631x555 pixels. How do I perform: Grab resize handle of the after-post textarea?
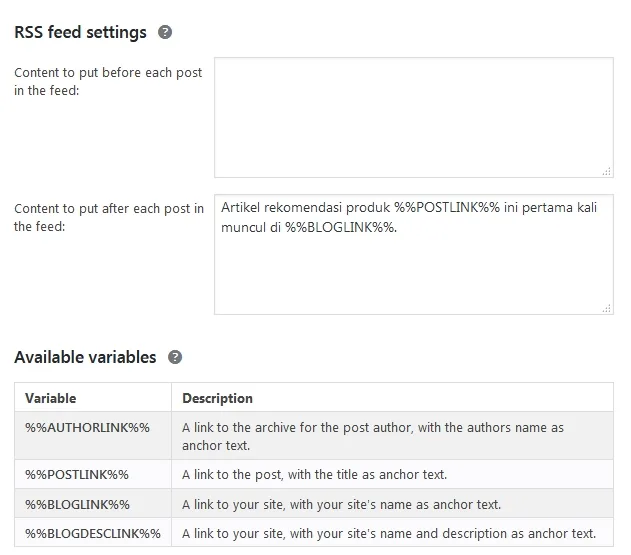click(607, 308)
